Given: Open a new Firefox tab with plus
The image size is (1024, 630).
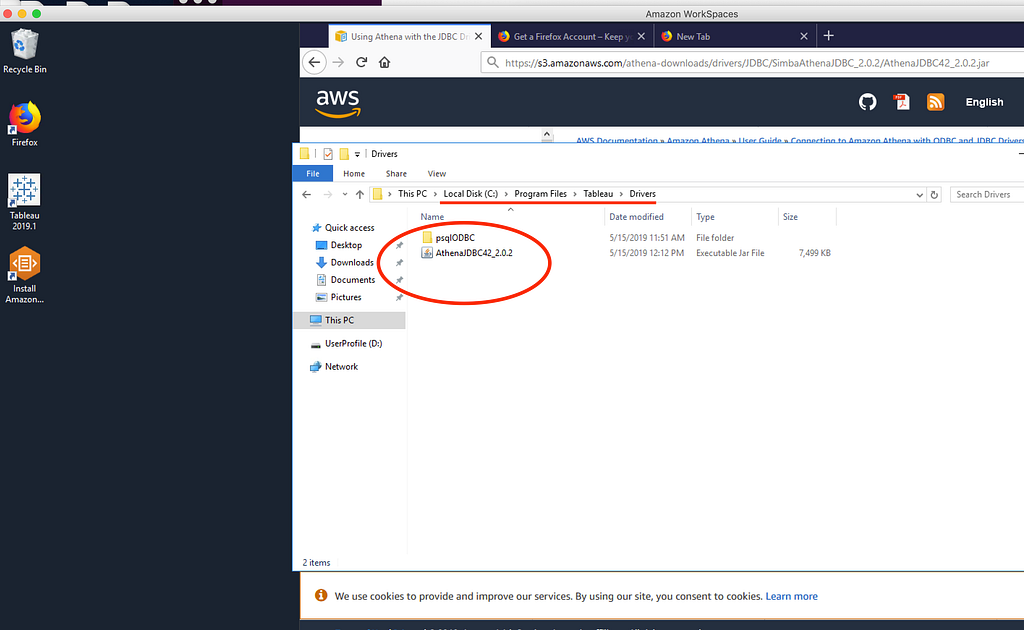Looking at the screenshot, I should pyautogui.click(x=829, y=36).
